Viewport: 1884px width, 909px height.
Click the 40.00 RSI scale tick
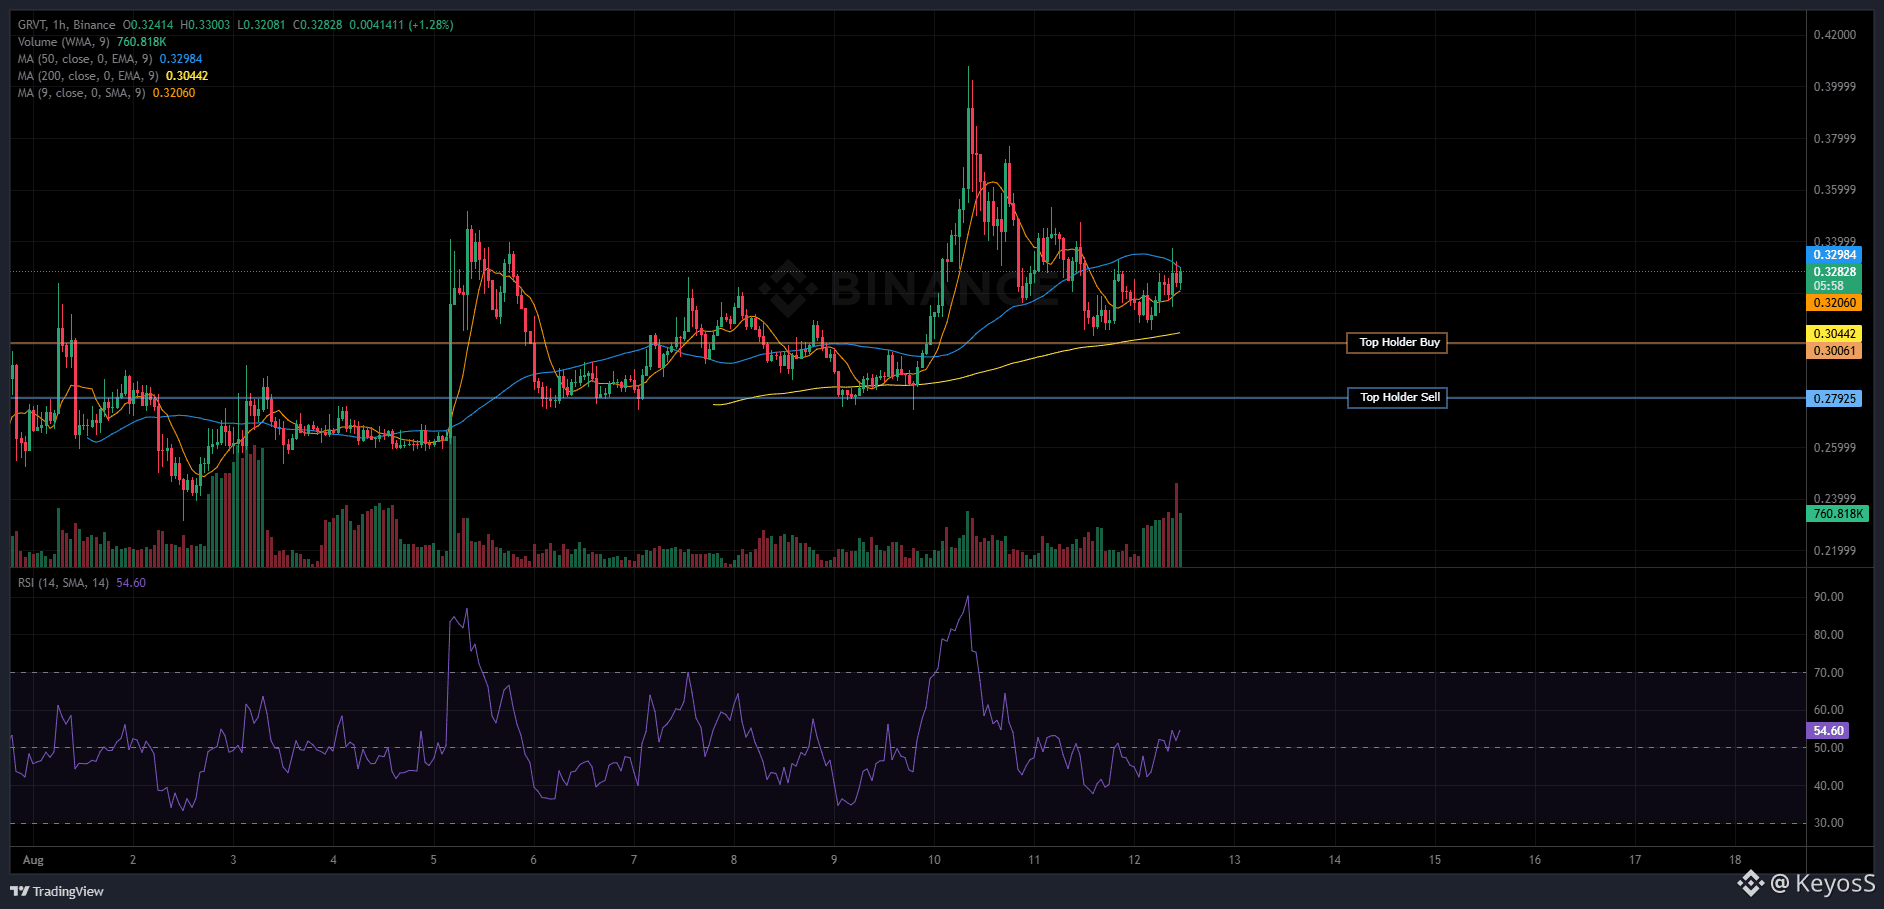[x=1829, y=786]
